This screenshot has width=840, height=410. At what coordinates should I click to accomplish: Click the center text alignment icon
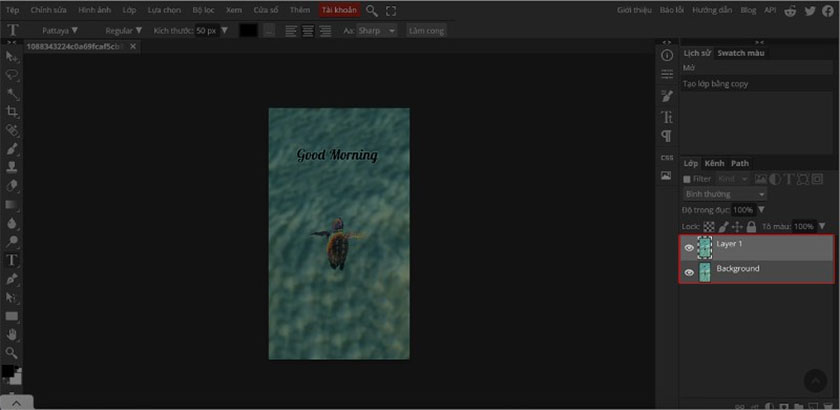[x=308, y=30]
